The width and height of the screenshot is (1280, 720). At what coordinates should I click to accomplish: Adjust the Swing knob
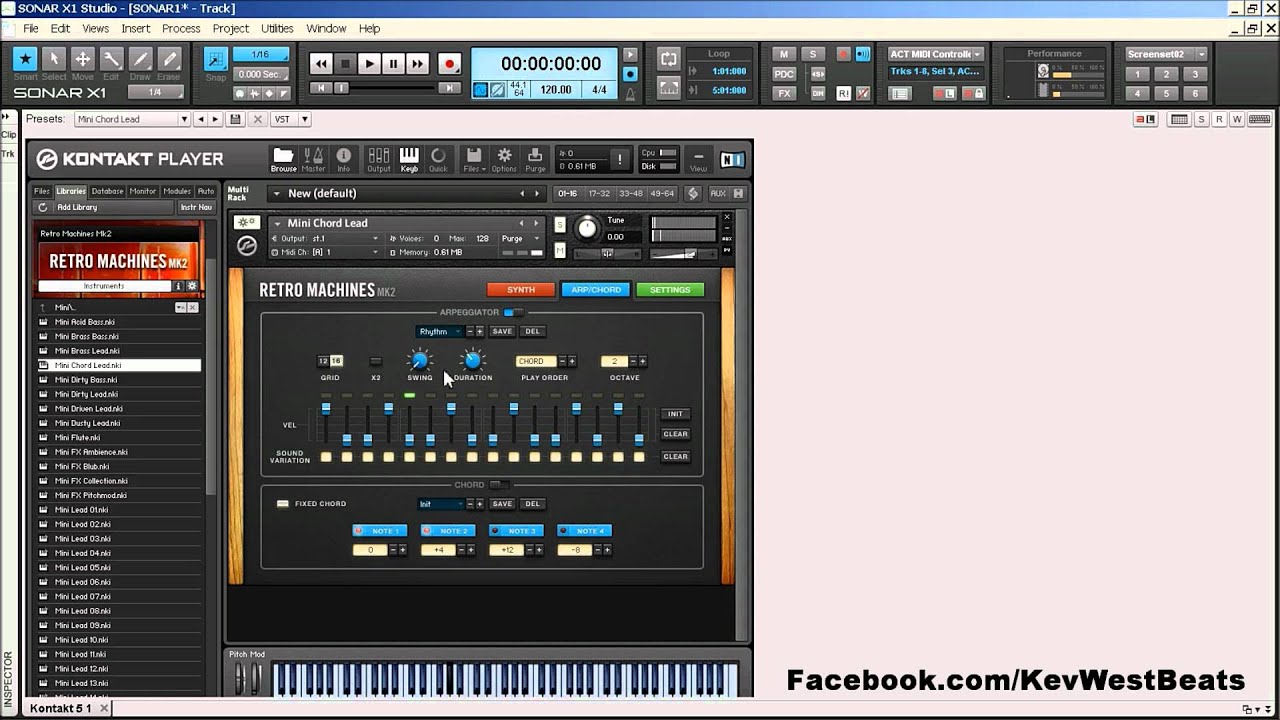(420, 360)
